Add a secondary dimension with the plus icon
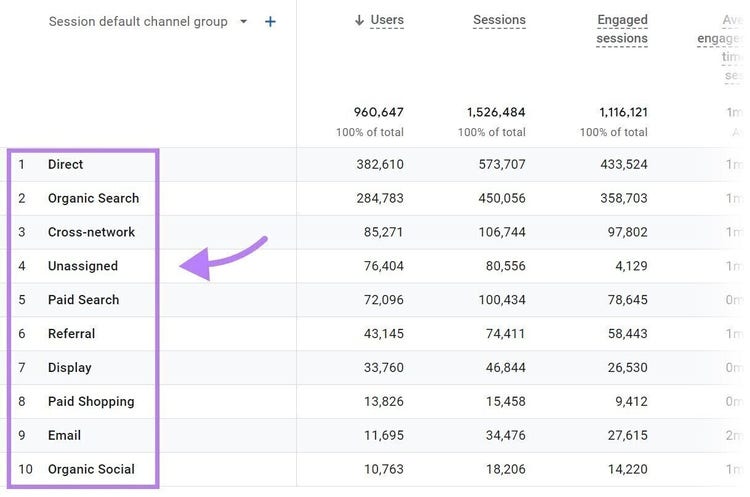 (x=270, y=22)
